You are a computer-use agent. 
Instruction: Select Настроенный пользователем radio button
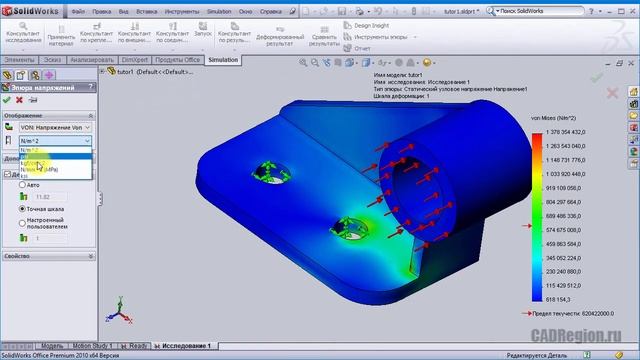coord(22,223)
